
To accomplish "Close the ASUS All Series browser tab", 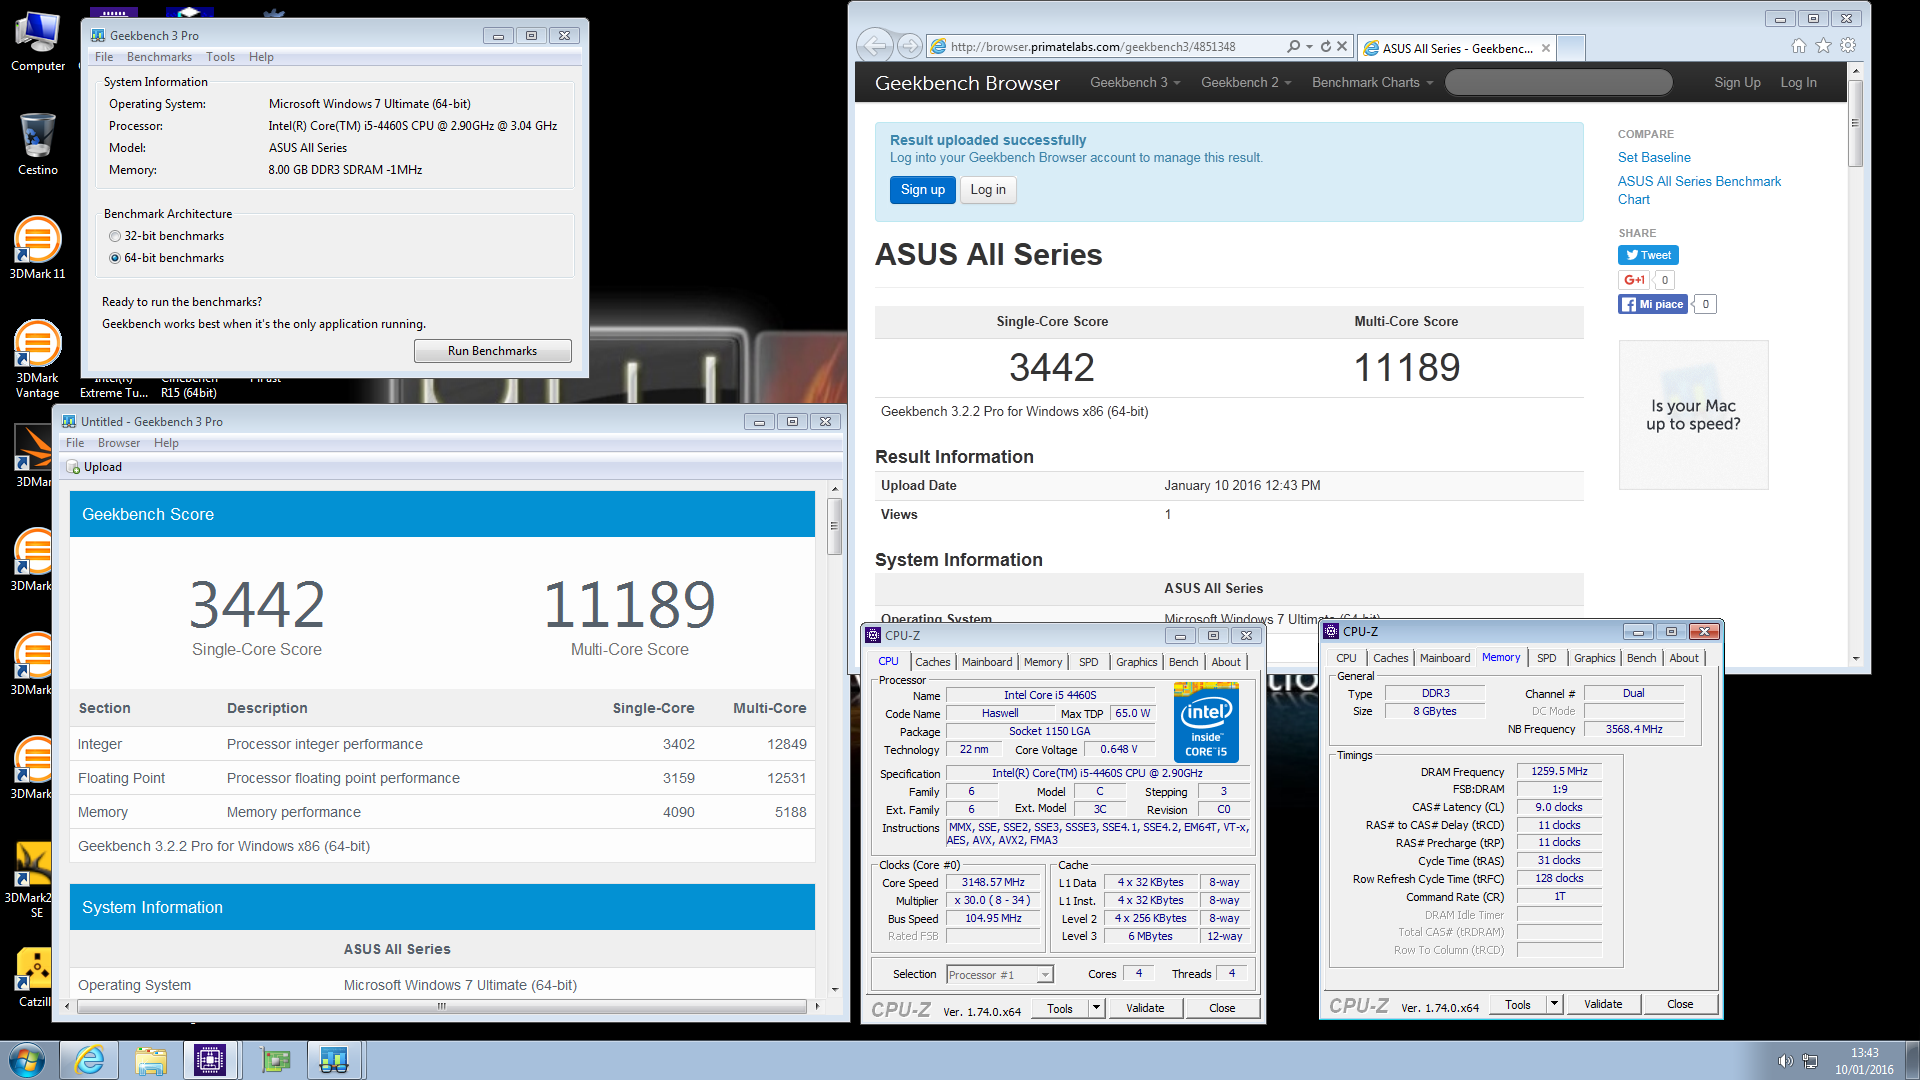I will click(1546, 48).
